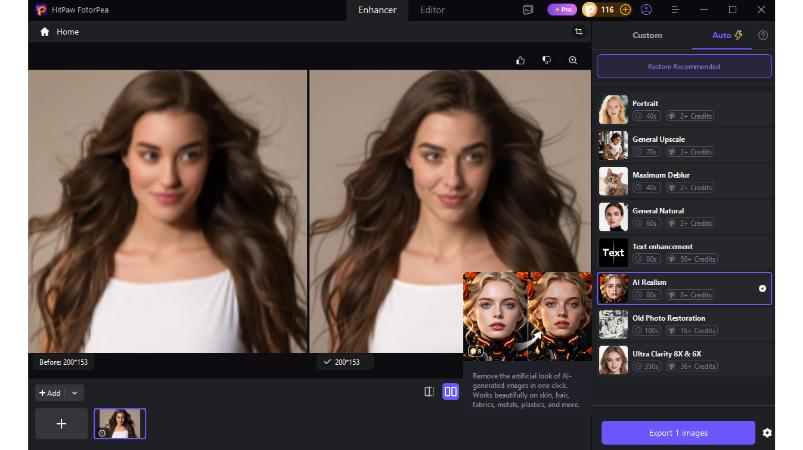
Task: Choose the Ultra Clarity 8X & 6X model
Action: coord(685,360)
